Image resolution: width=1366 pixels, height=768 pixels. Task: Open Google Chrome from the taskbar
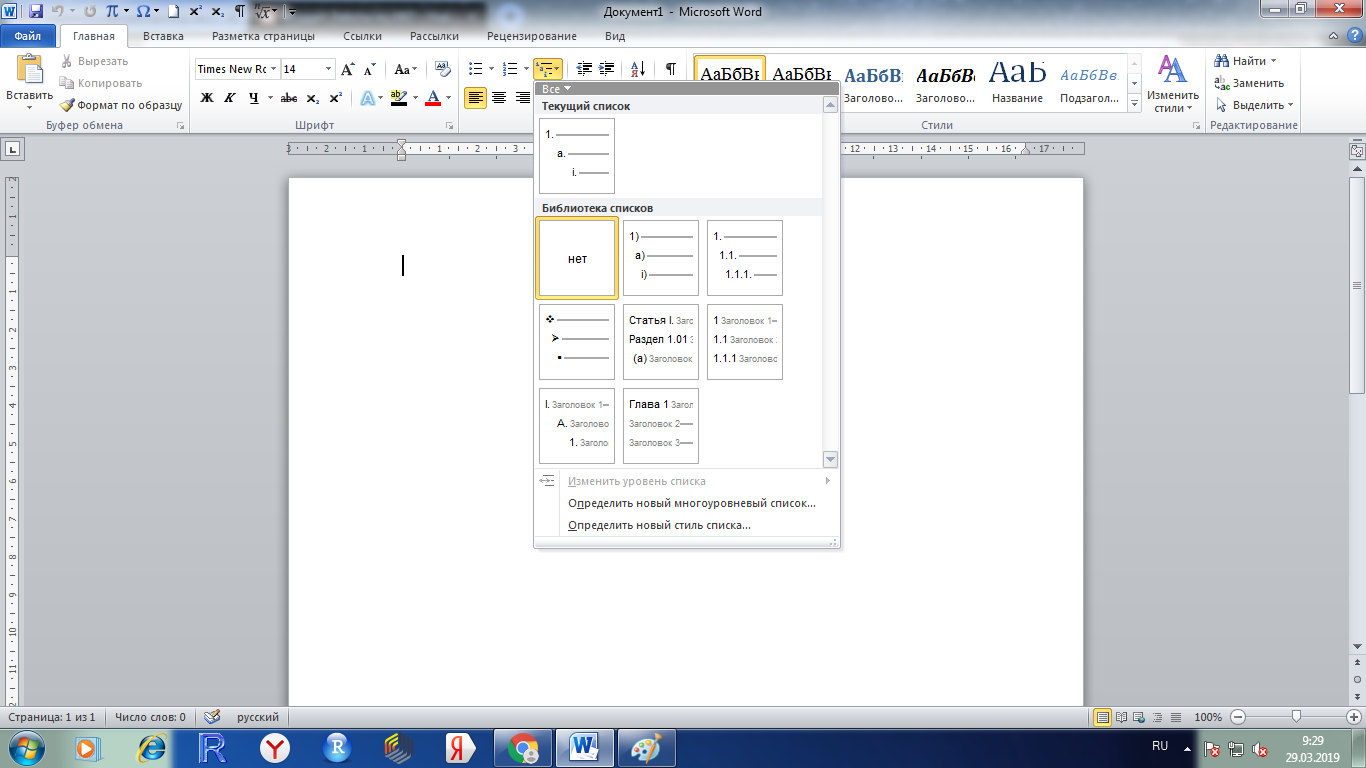[x=523, y=748]
